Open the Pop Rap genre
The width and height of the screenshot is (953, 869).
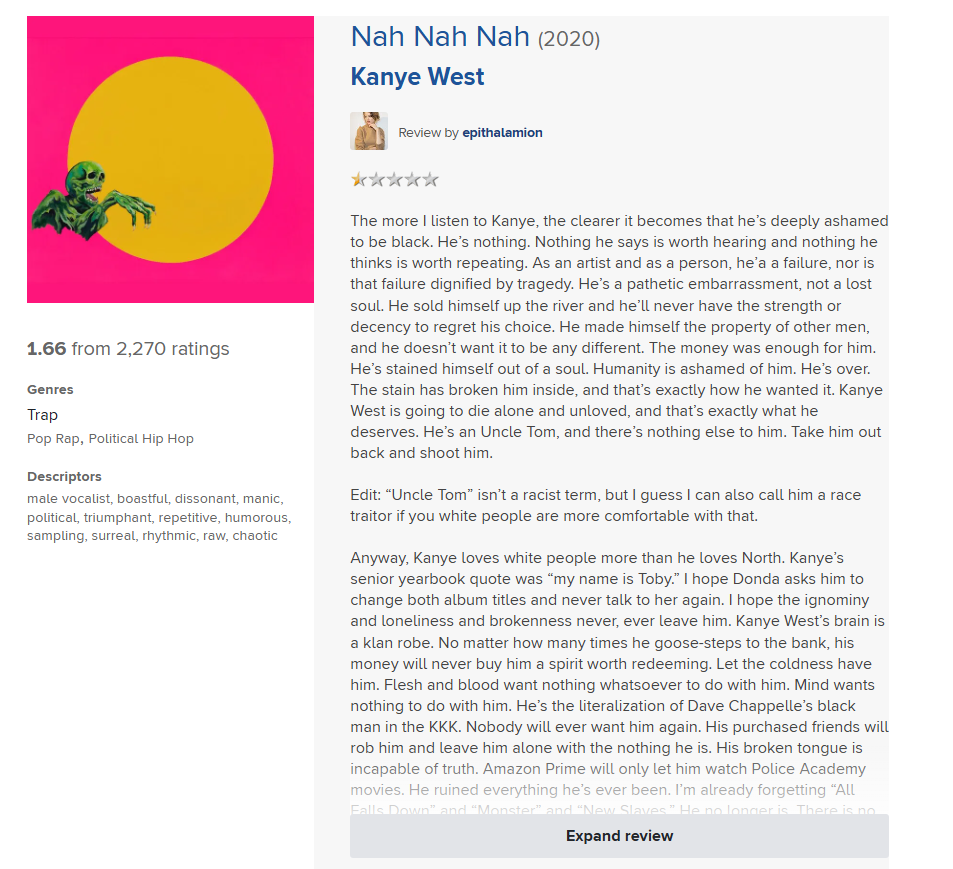(53, 439)
